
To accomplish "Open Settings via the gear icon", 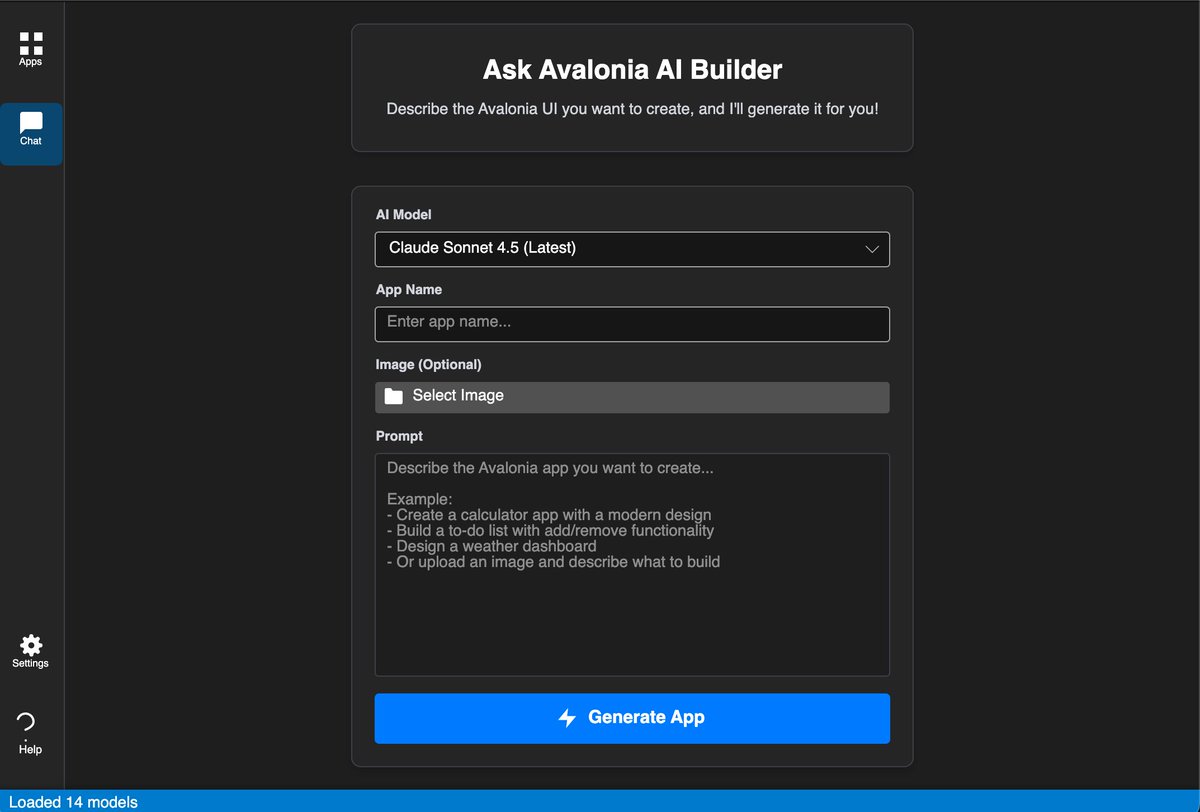I will [31, 645].
